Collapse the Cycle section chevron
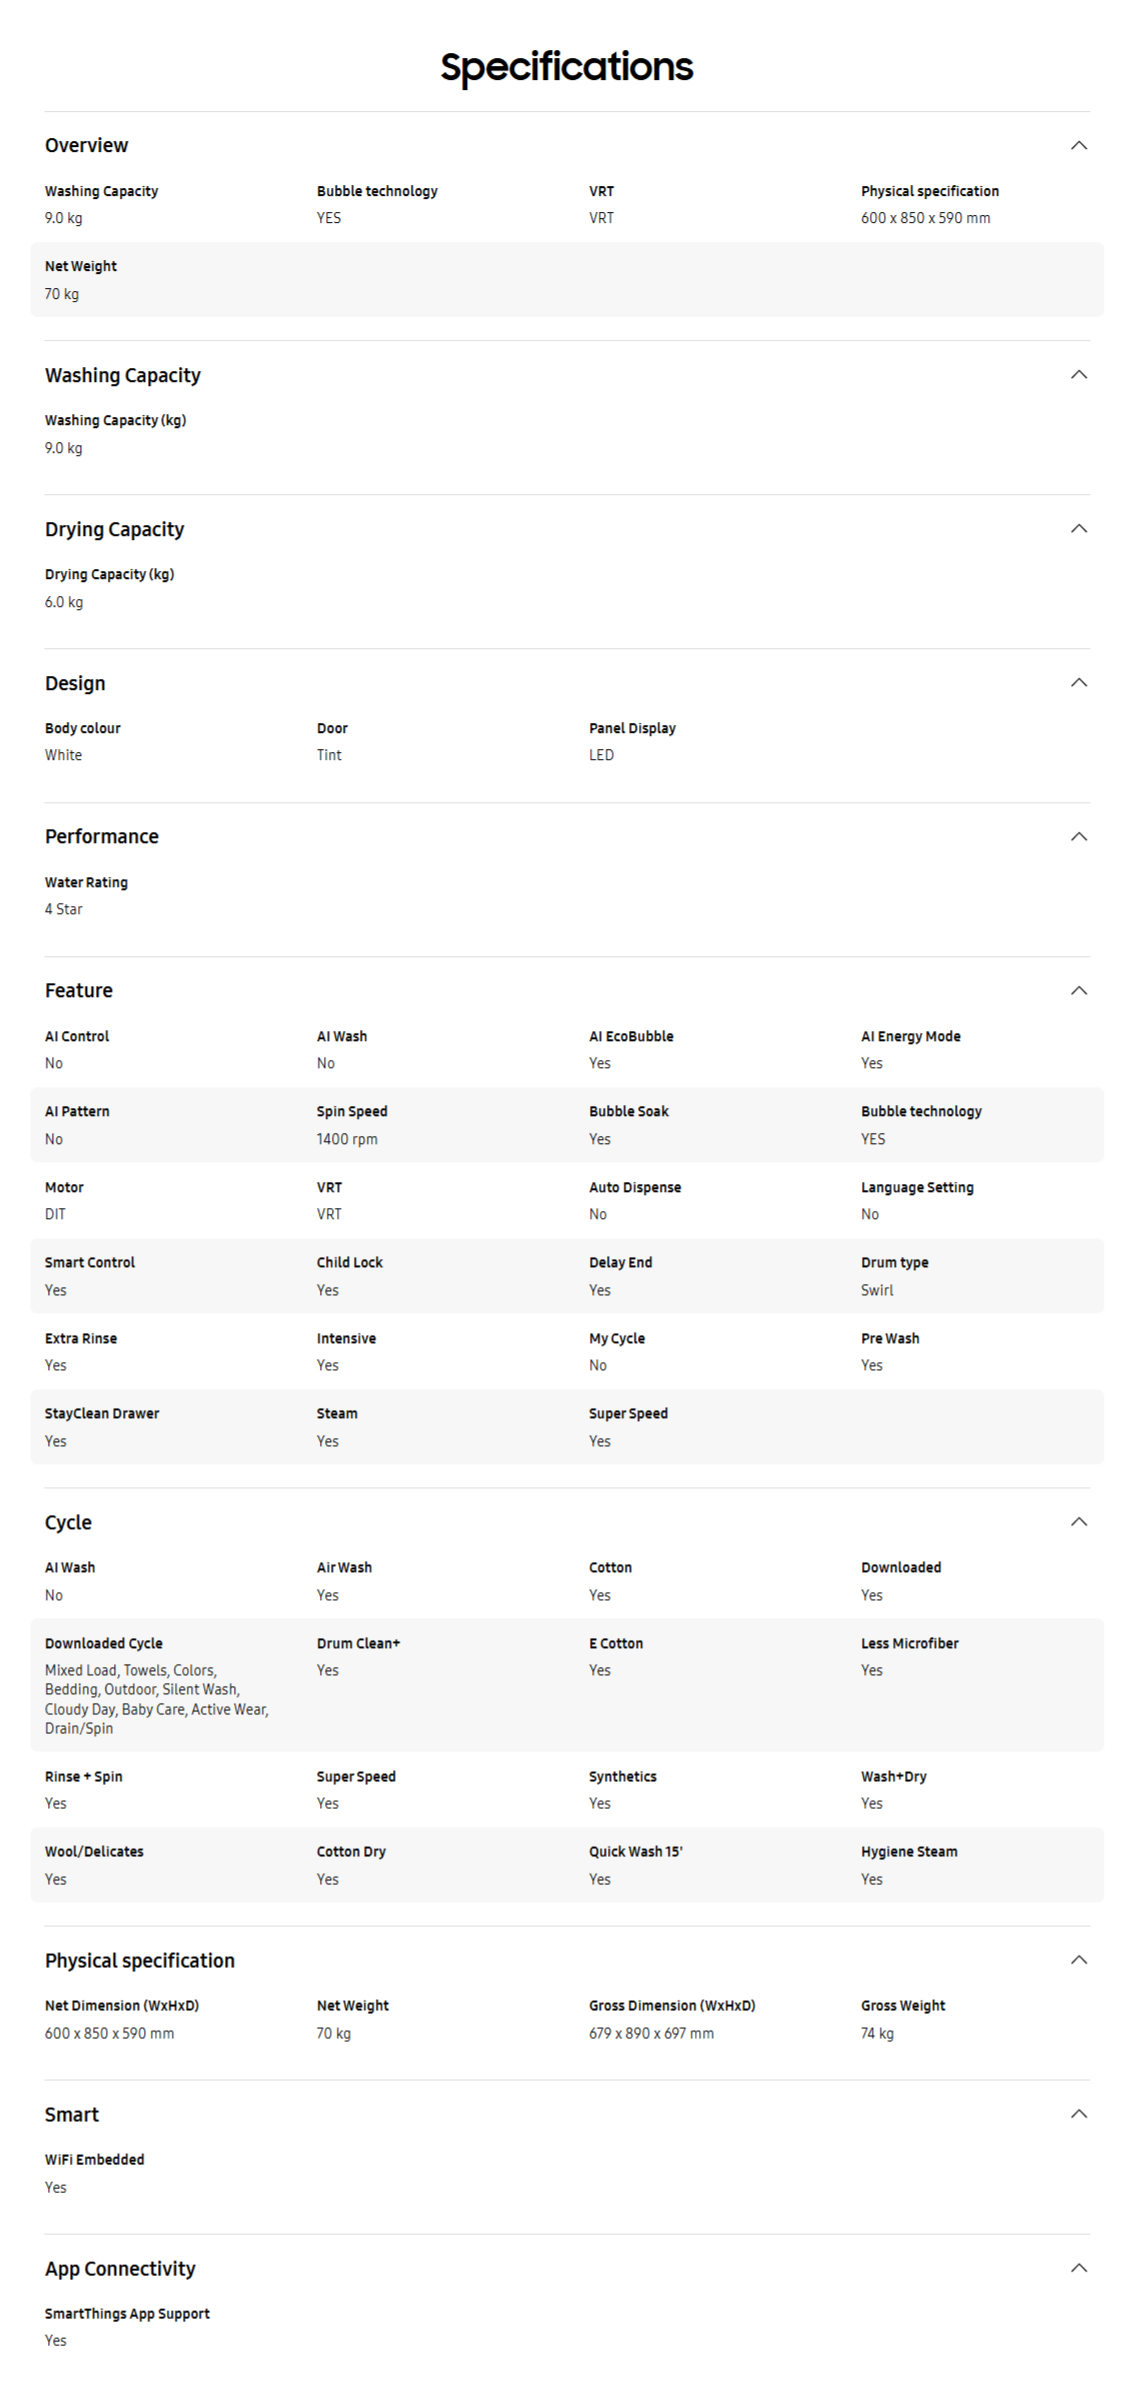The height and width of the screenshot is (2381, 1129). click(x=1078, y=1521)
